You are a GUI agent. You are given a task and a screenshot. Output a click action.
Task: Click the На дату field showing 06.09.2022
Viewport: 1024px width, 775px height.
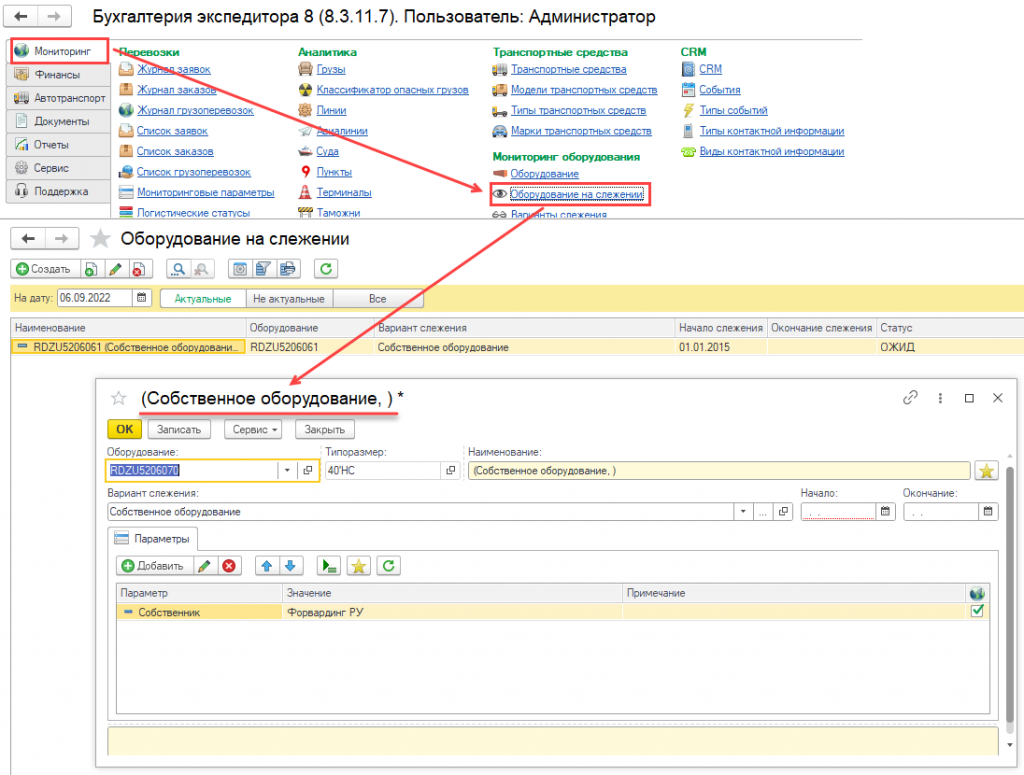coord(95,298)
